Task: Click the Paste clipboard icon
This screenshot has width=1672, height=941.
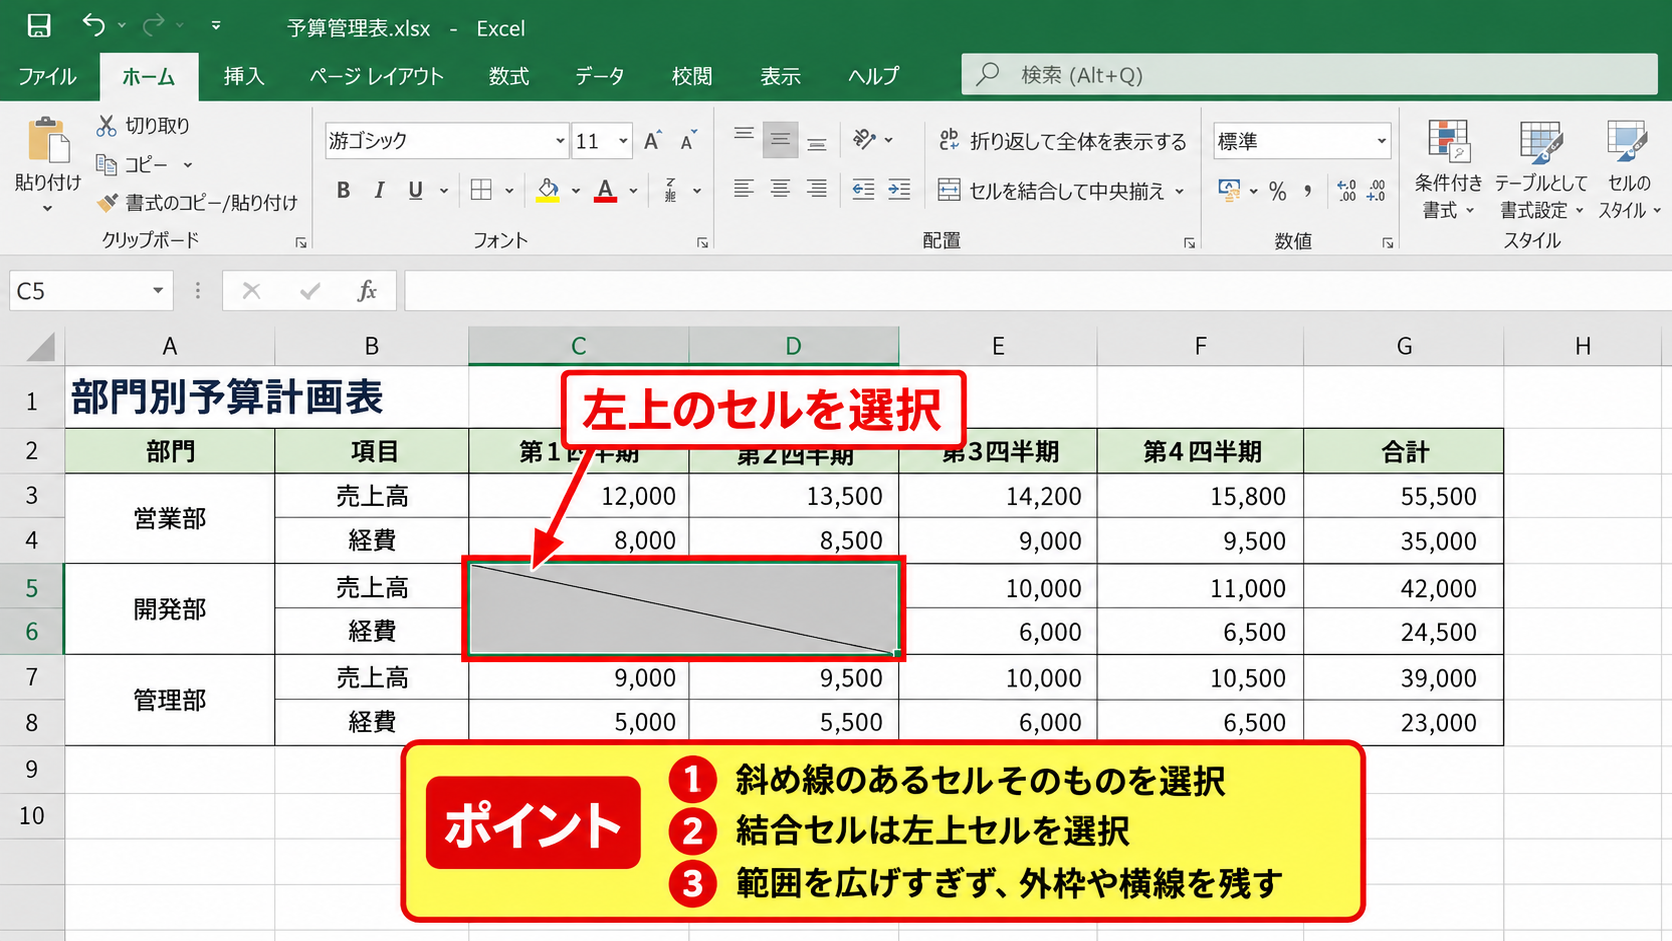Action: point(47,141)
